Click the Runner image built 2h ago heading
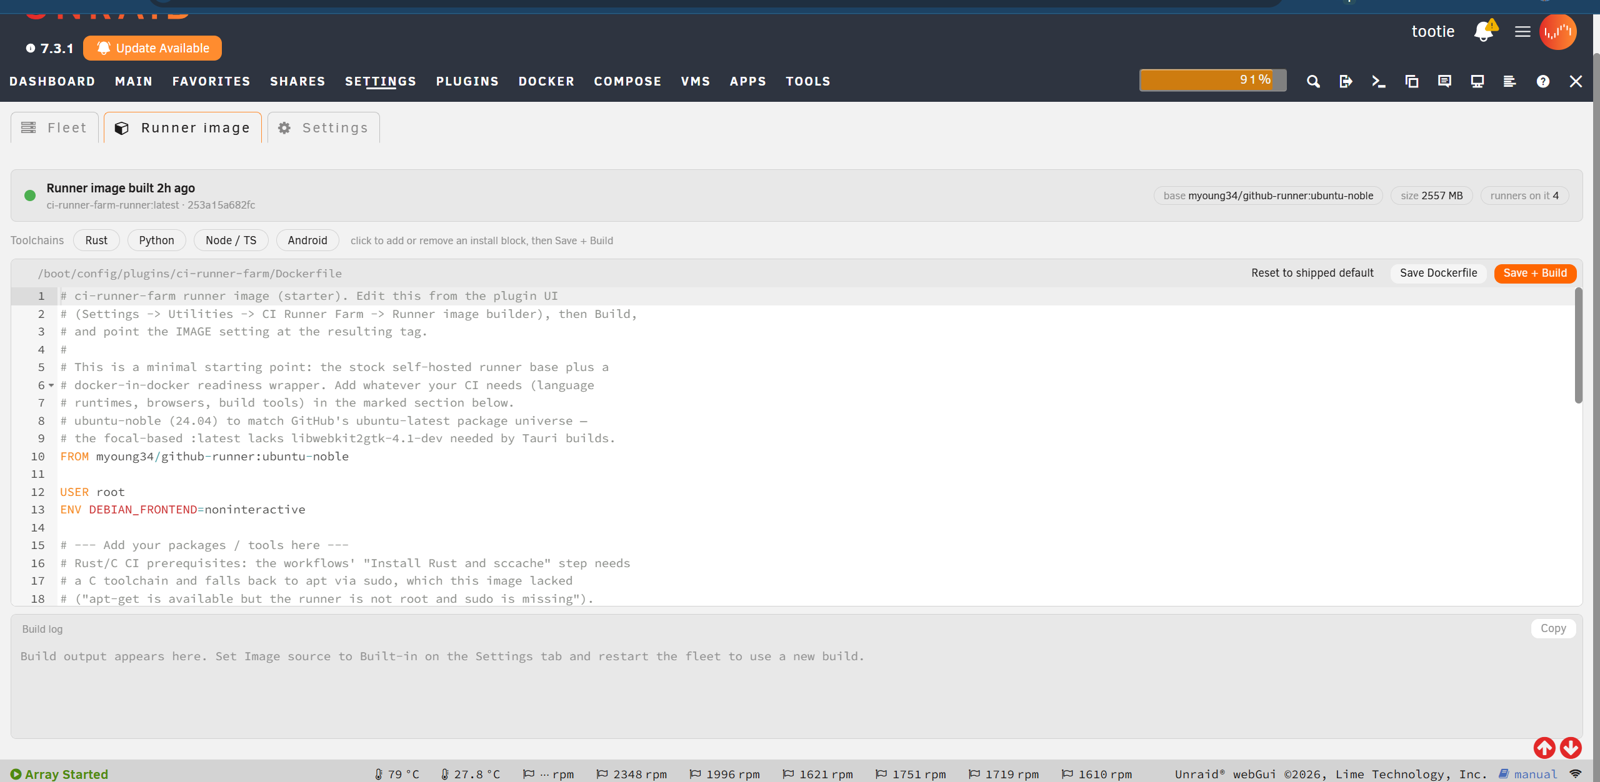This screenshot has height=782, width=1600. point(121,188)
